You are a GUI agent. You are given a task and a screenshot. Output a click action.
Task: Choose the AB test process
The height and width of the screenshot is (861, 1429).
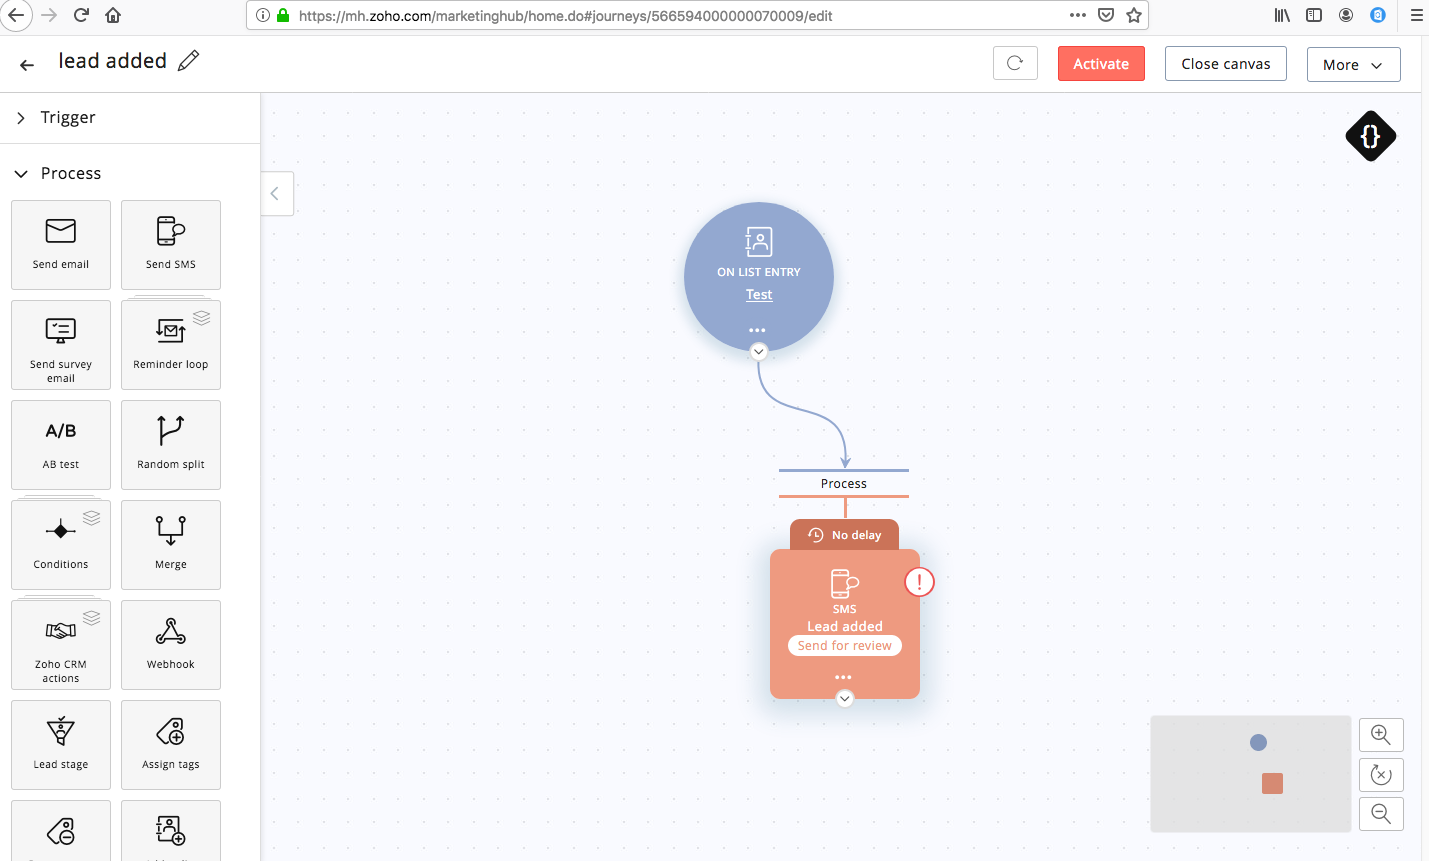[x=61, y=444]
